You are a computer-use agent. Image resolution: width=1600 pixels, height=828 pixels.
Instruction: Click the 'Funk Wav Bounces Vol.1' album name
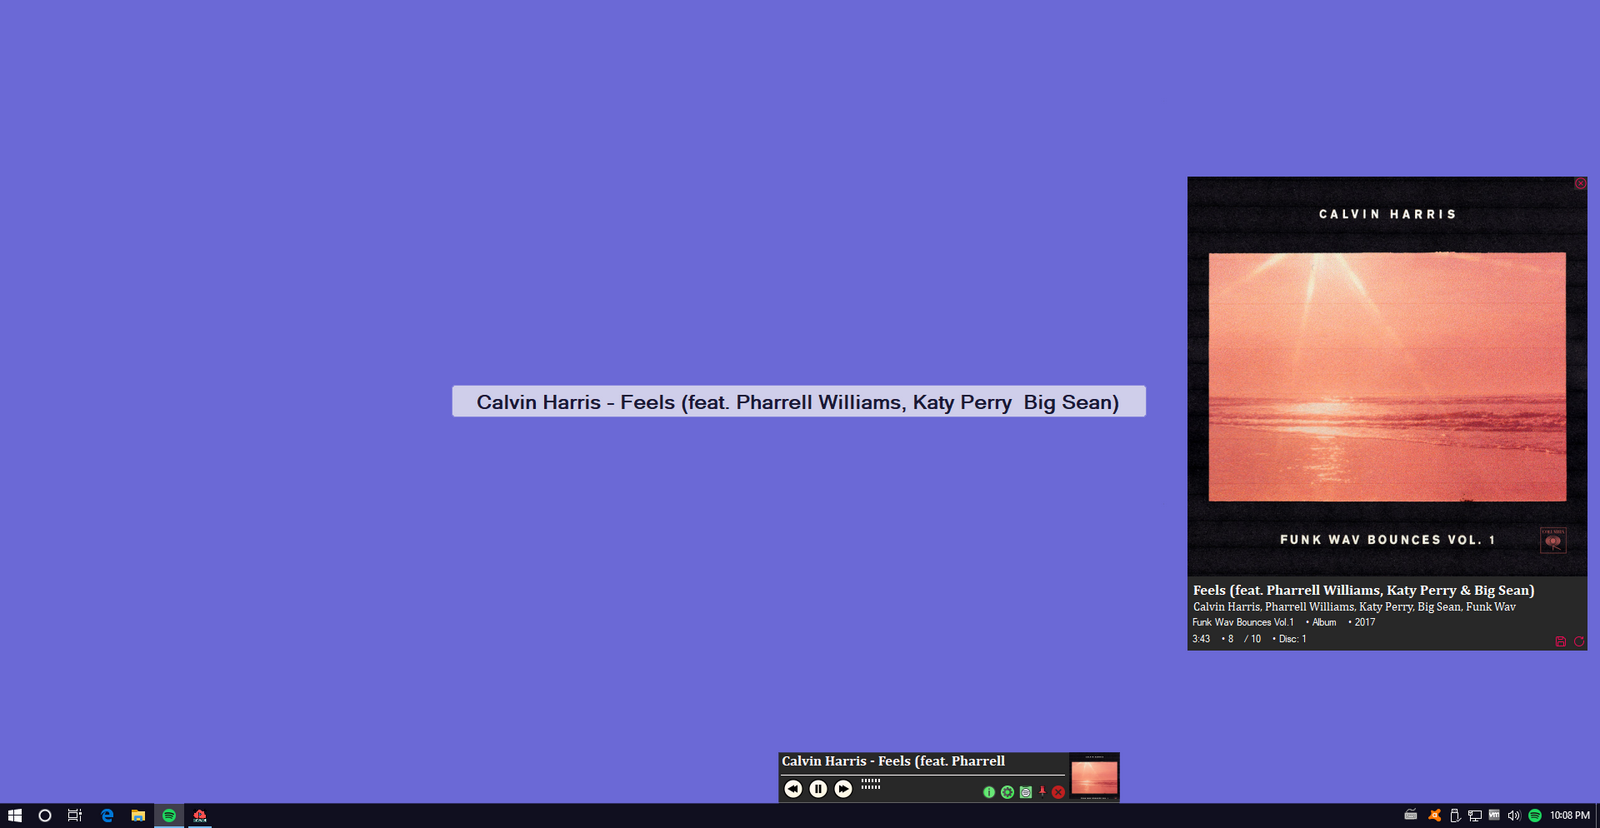tap(1243, 622)
